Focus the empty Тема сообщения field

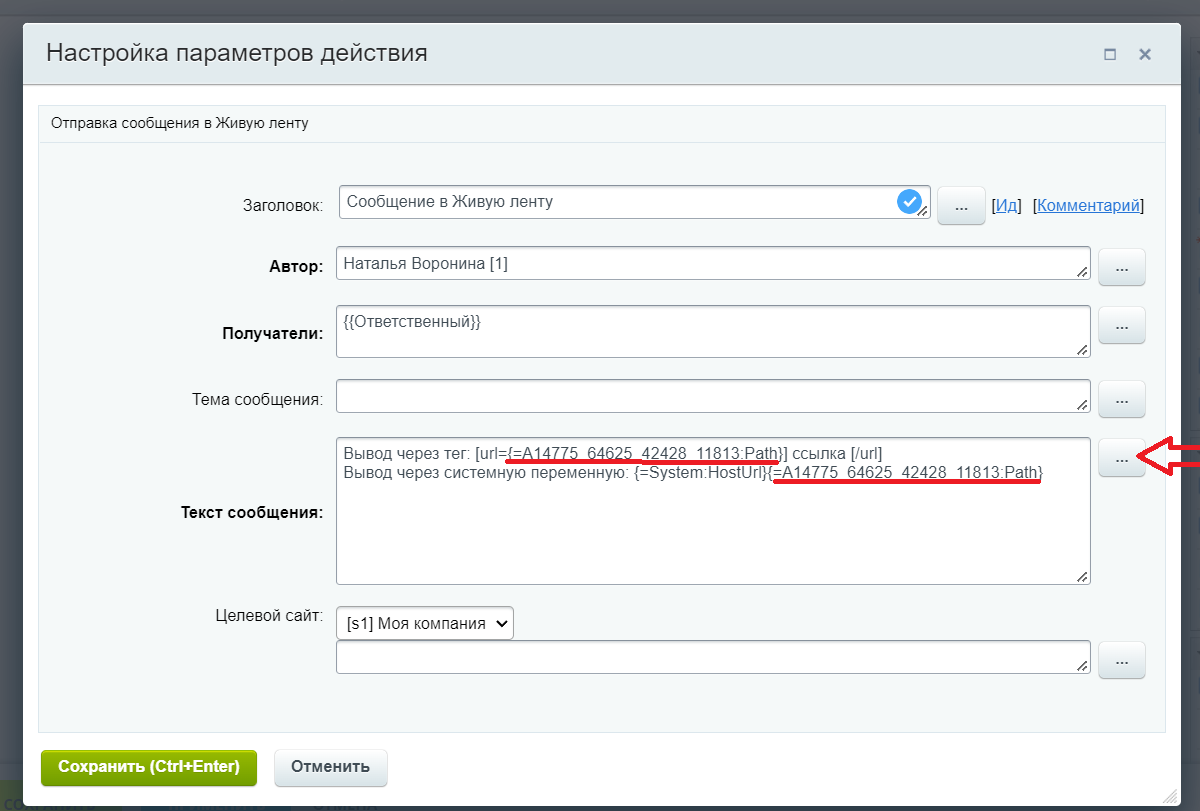click(710, 396)
